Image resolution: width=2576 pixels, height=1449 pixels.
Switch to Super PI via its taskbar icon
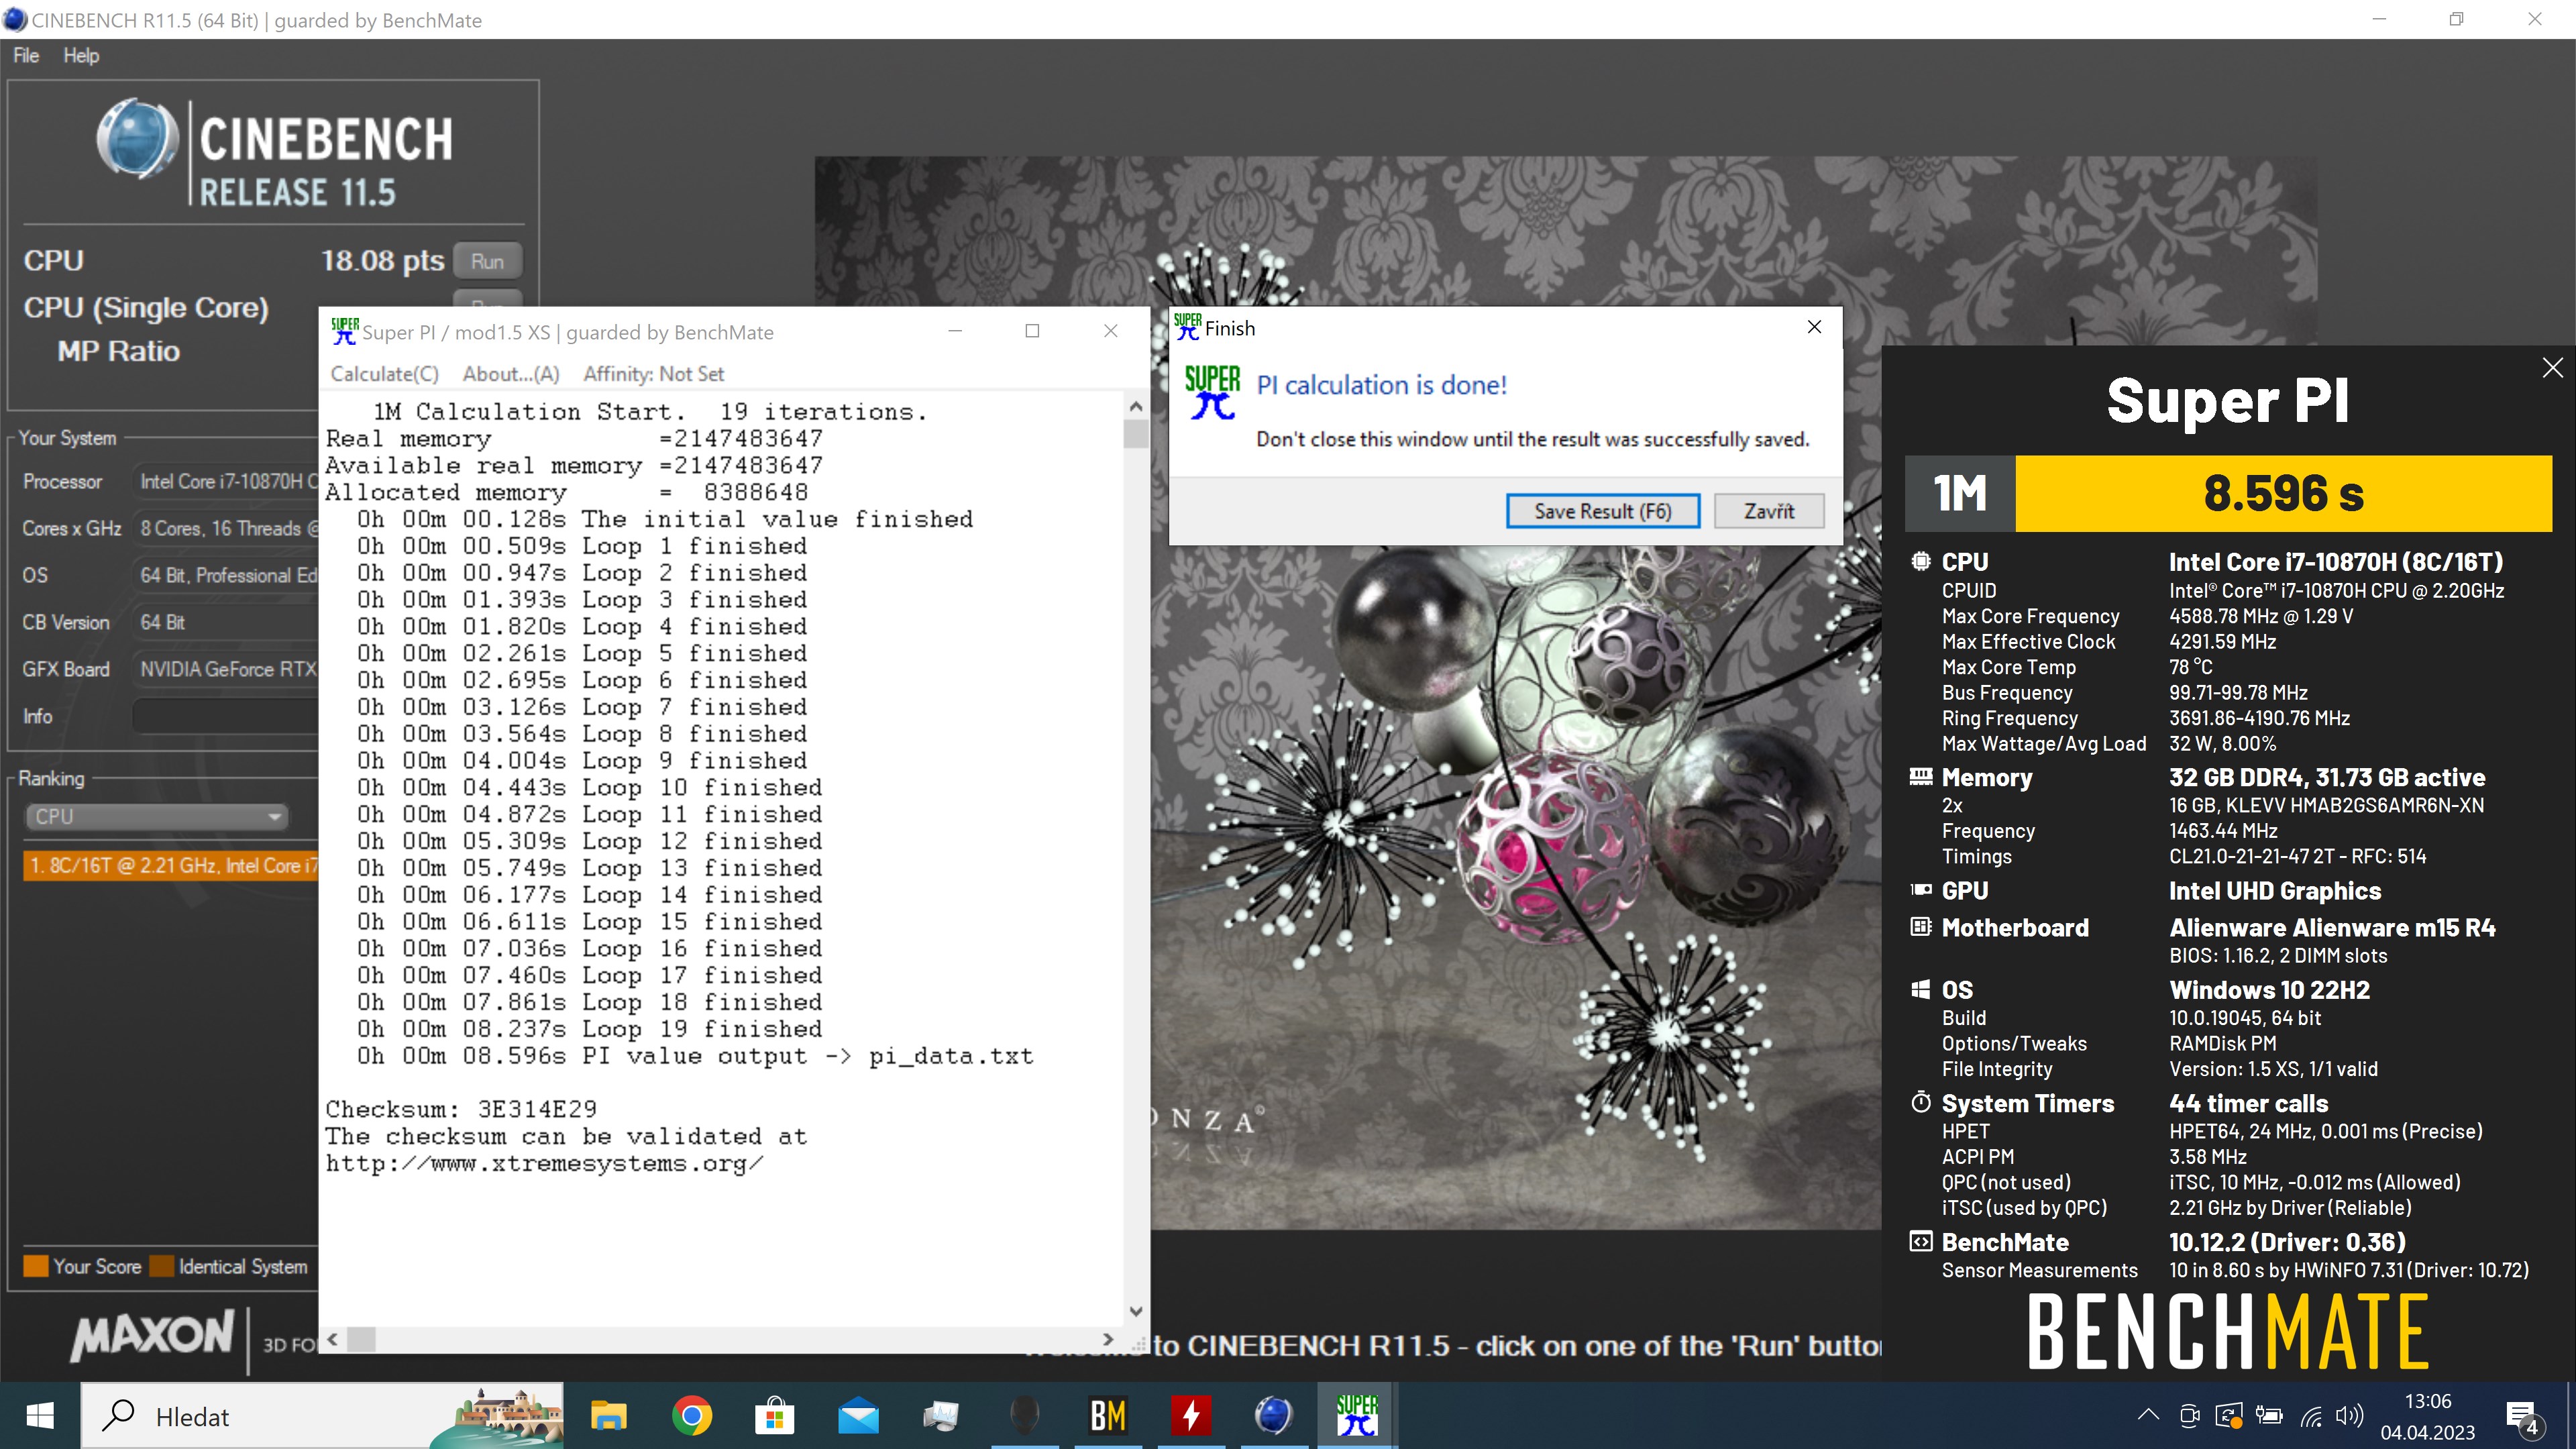pos(1356,1415)
